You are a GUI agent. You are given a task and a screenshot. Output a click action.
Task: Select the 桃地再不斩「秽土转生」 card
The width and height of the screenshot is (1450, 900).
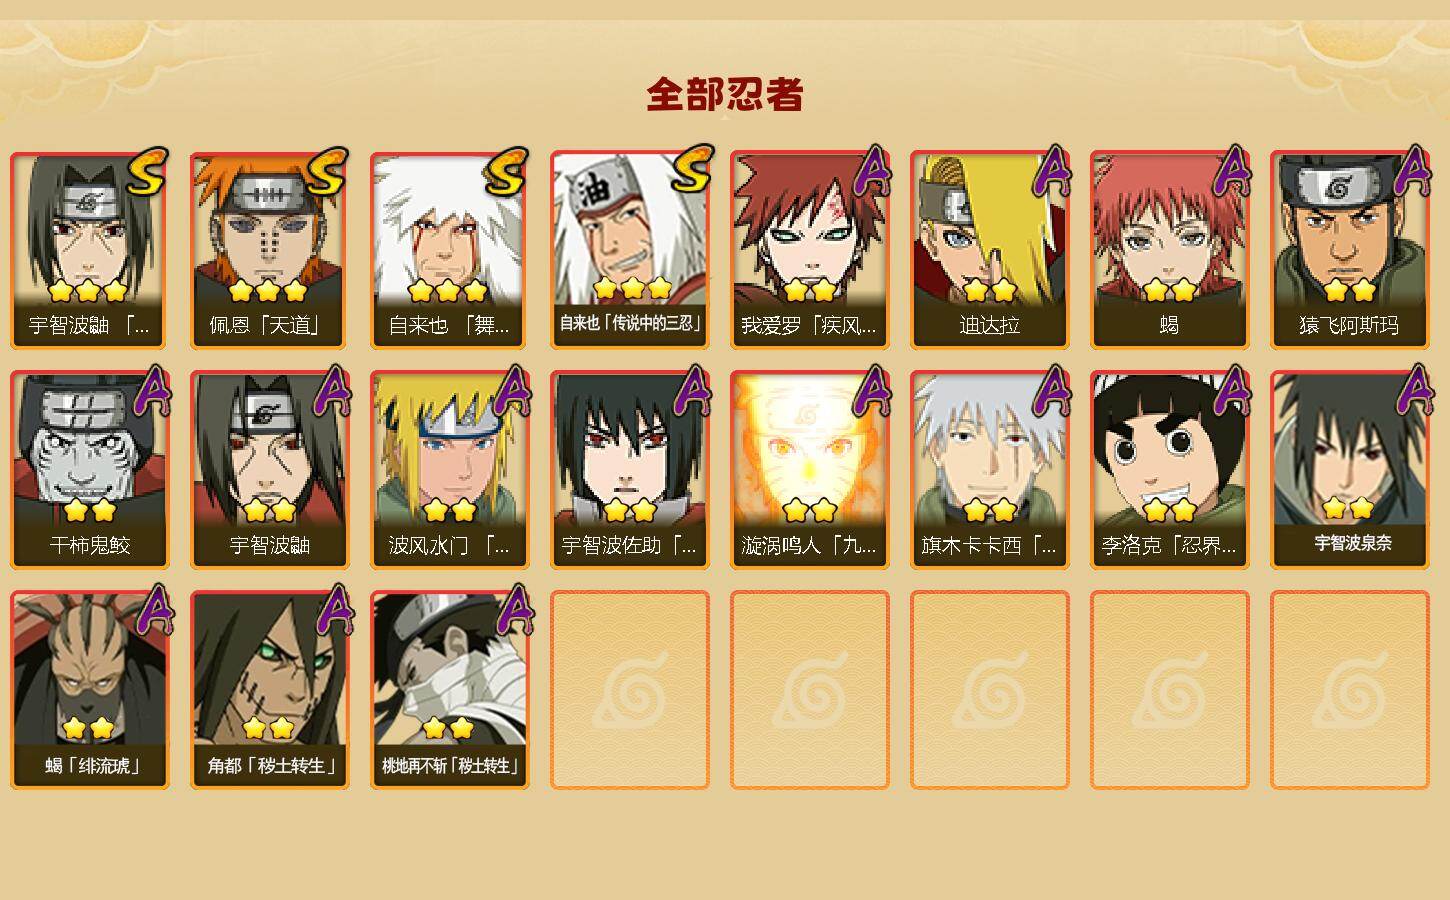449,690
